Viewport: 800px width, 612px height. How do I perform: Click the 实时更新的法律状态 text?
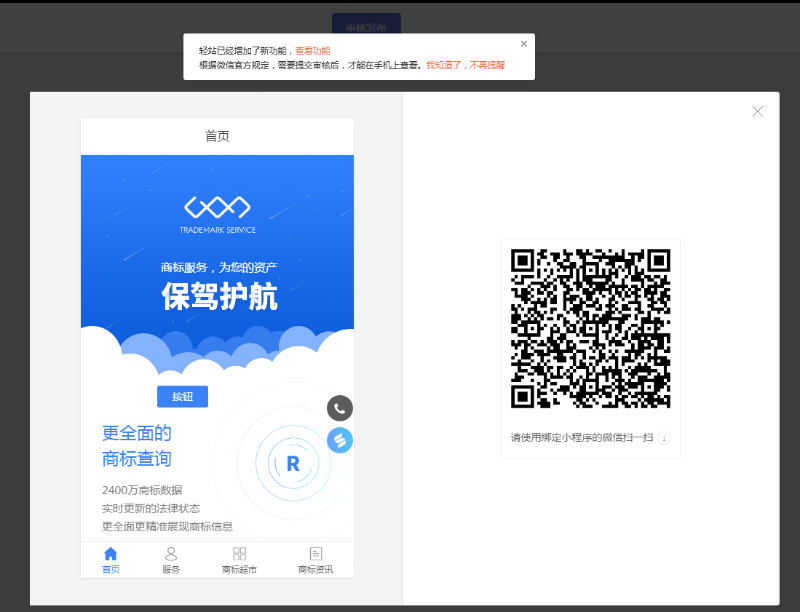151,508
